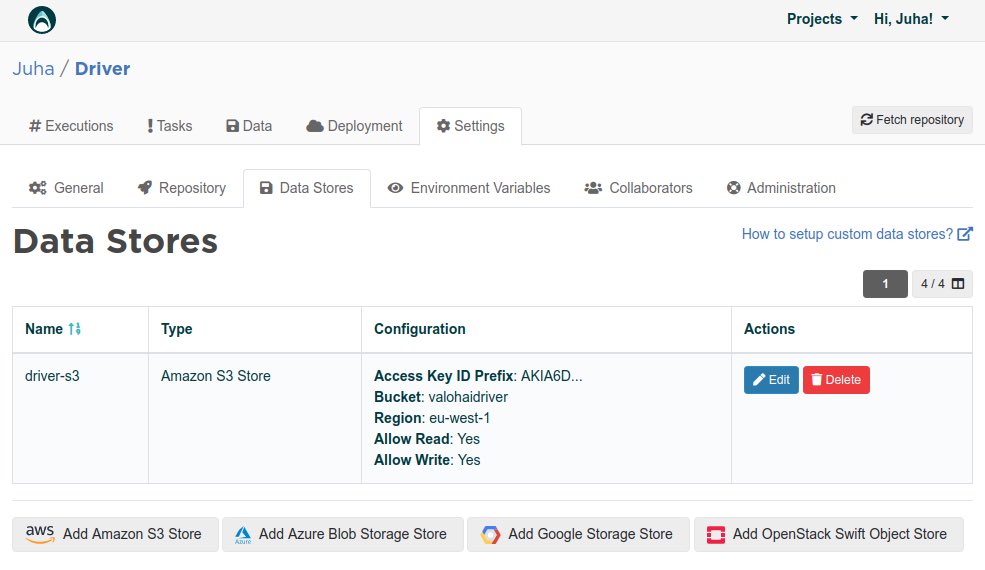The height and width of the screenshot is (570, 985).
Task: Click the Allow Read: Yes text
Action: click(x=427, y=439)
